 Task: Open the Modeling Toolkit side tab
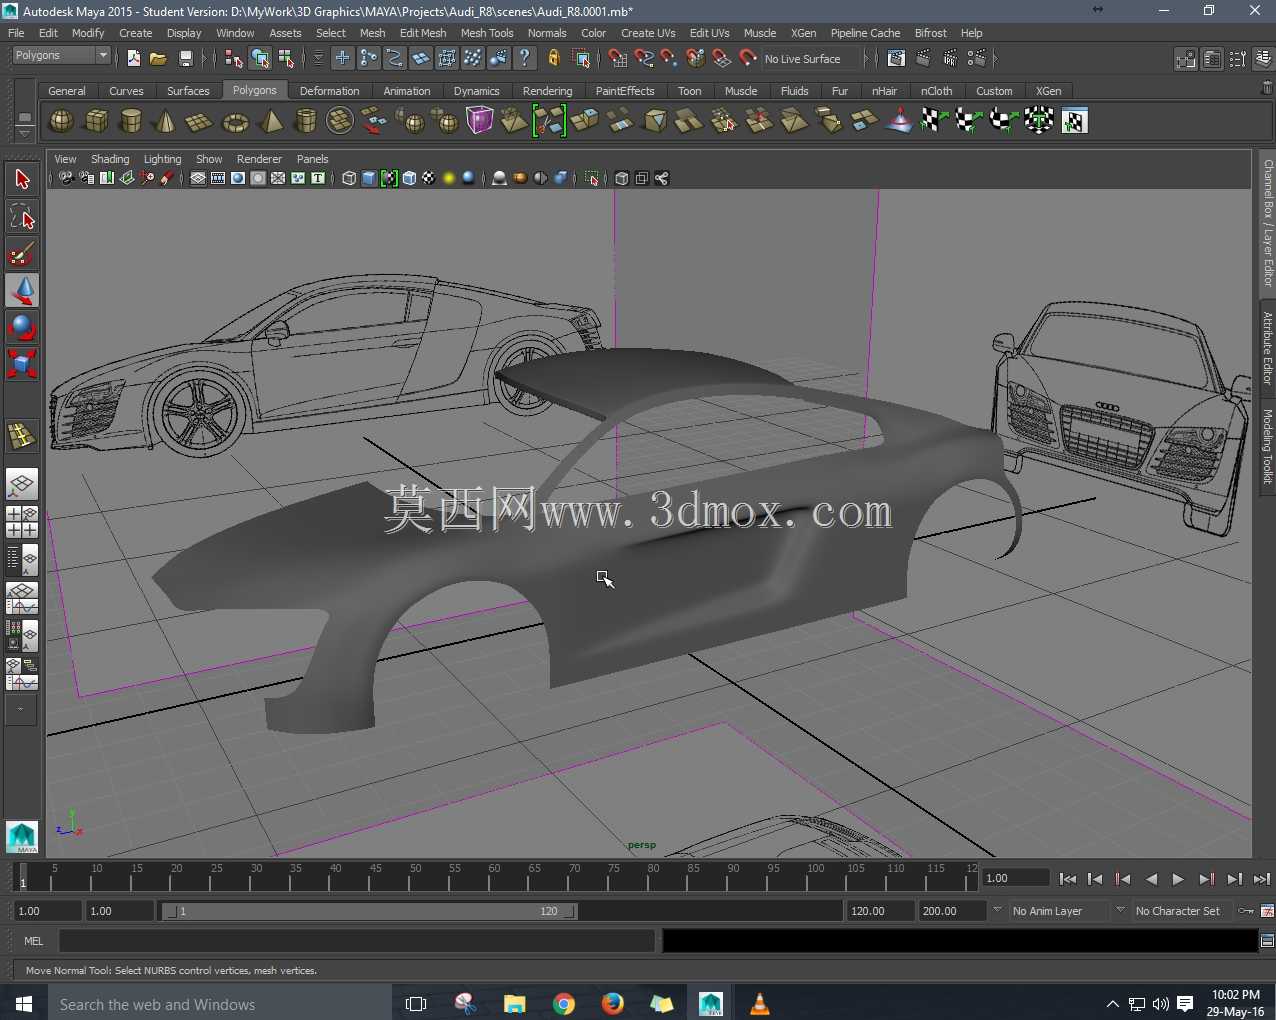click(1267, 446)
